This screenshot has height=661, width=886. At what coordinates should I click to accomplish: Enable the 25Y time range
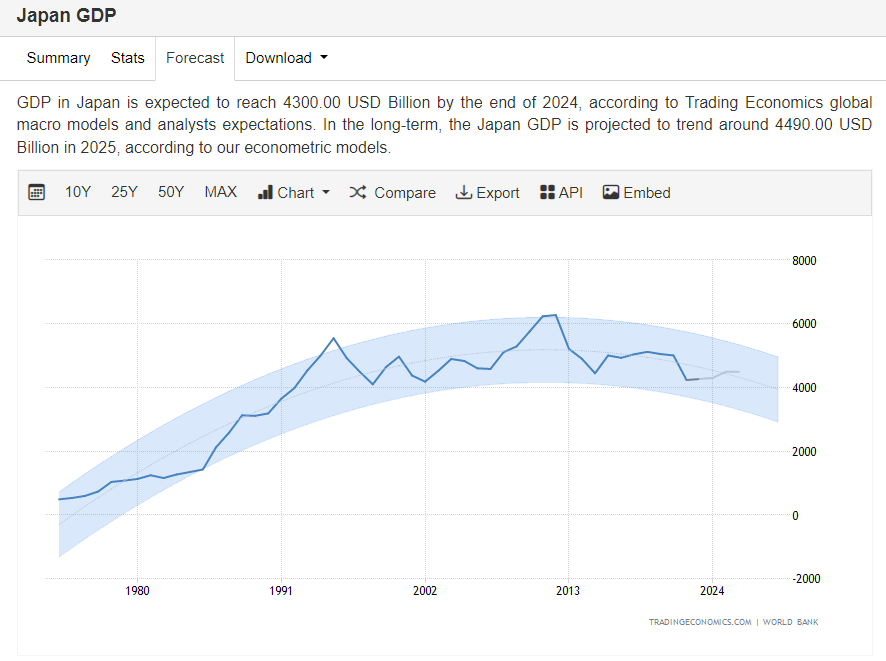tap(124, 192)
